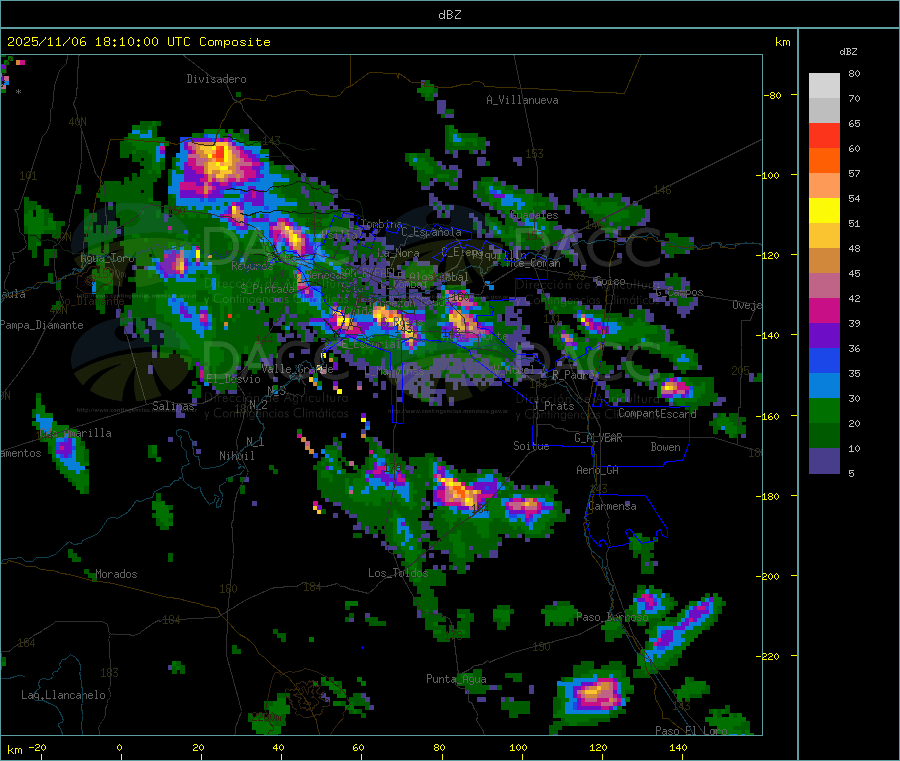This screenshot has width=900, height=761.
Task: Click the 'Nihuil' location label
Action: [x=236, y=456]
